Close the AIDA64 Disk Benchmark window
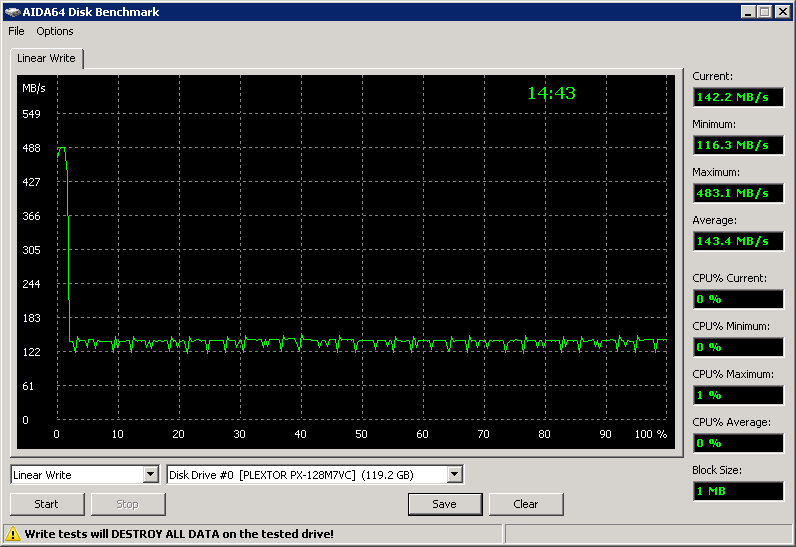This screenshot has width=796, height=547. coord(782,12)
